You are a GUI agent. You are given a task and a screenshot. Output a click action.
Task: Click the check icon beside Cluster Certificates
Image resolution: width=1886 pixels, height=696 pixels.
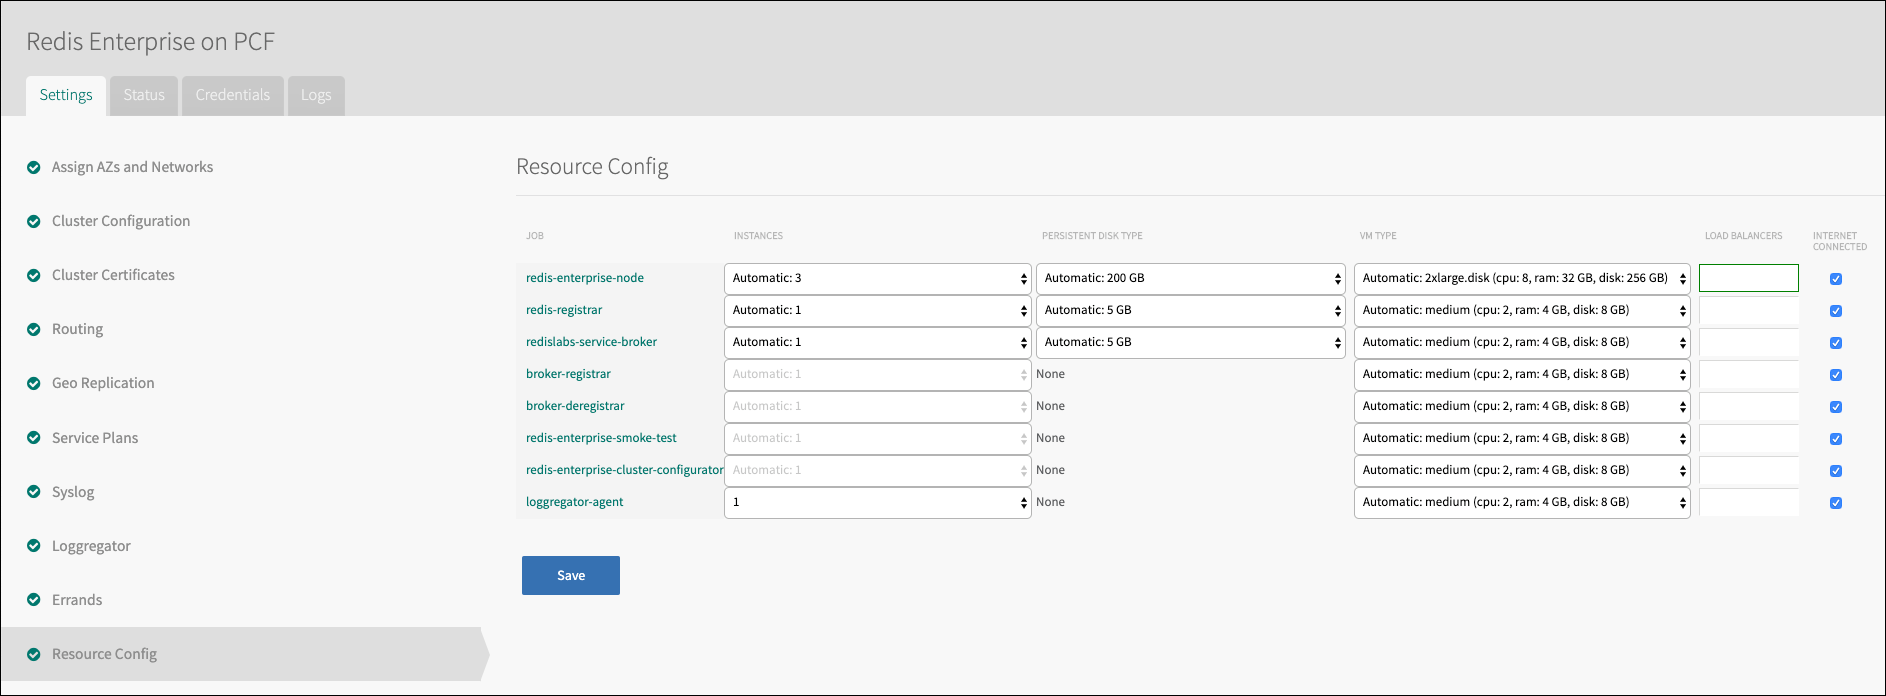pos(34,276)
